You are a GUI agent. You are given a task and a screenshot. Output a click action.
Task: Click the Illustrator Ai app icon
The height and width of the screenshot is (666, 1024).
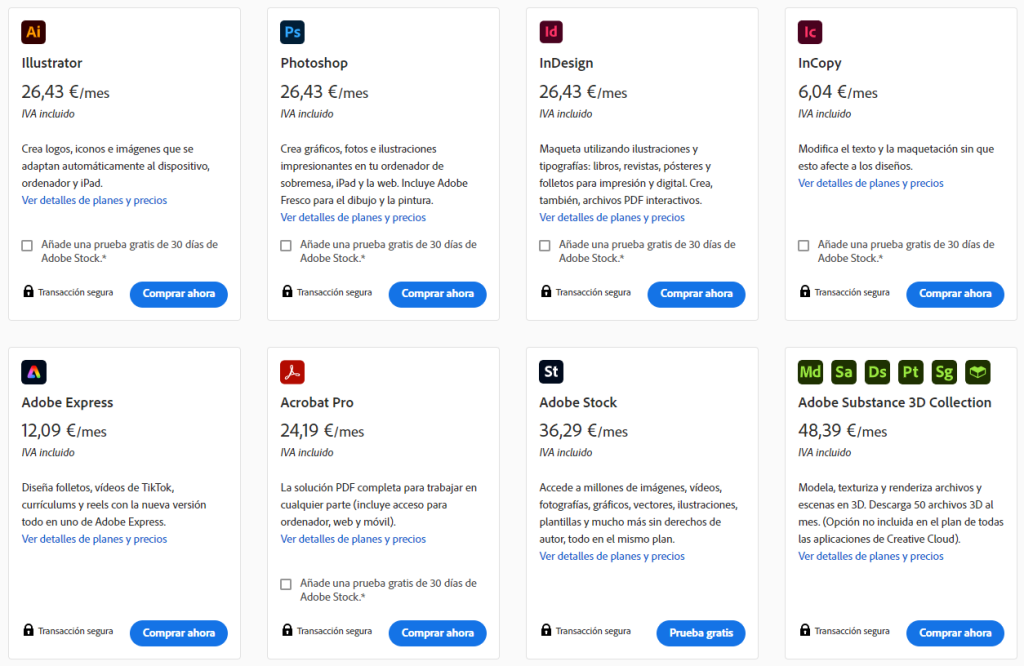(x=34, y=32)
